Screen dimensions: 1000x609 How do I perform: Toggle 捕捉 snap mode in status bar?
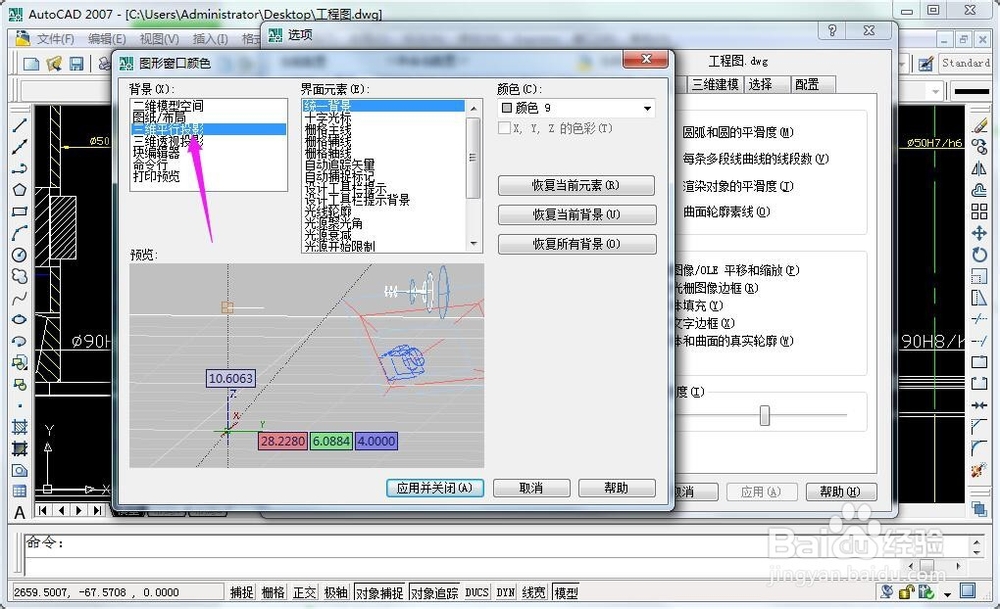(242, 592)
